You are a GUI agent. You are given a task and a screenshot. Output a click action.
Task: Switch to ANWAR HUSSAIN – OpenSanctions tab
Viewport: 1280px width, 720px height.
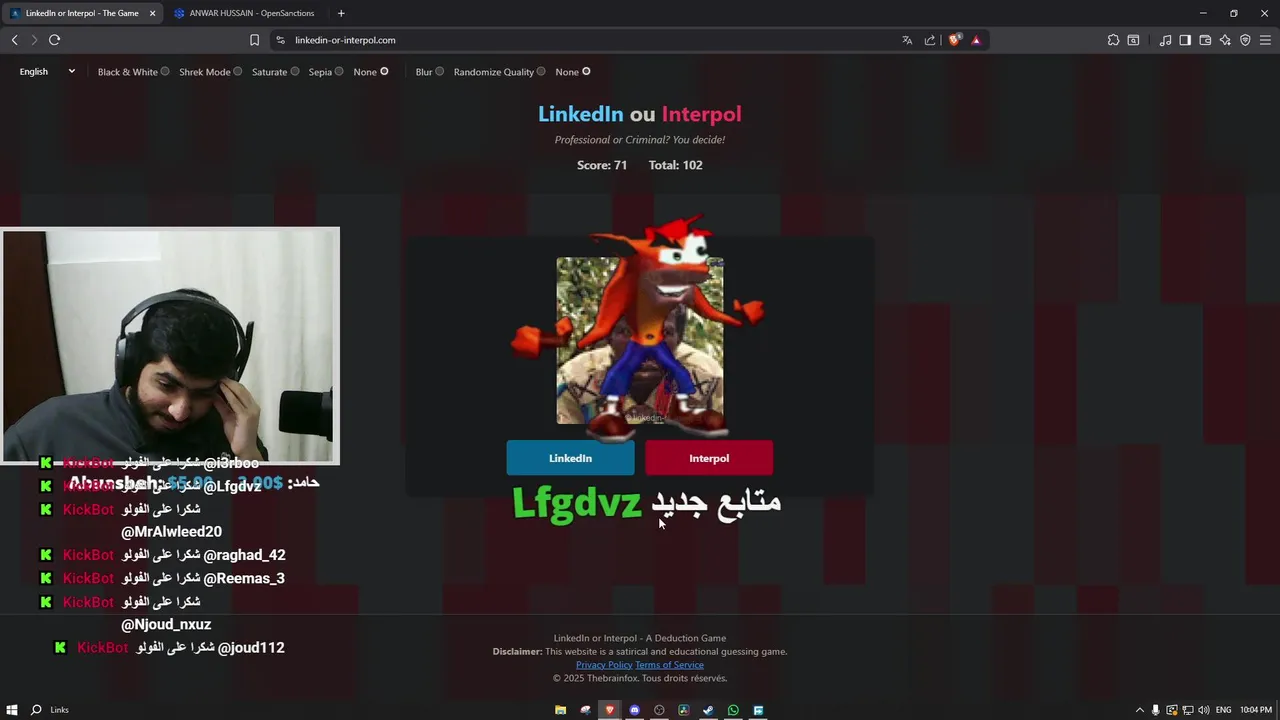[245, 13]
